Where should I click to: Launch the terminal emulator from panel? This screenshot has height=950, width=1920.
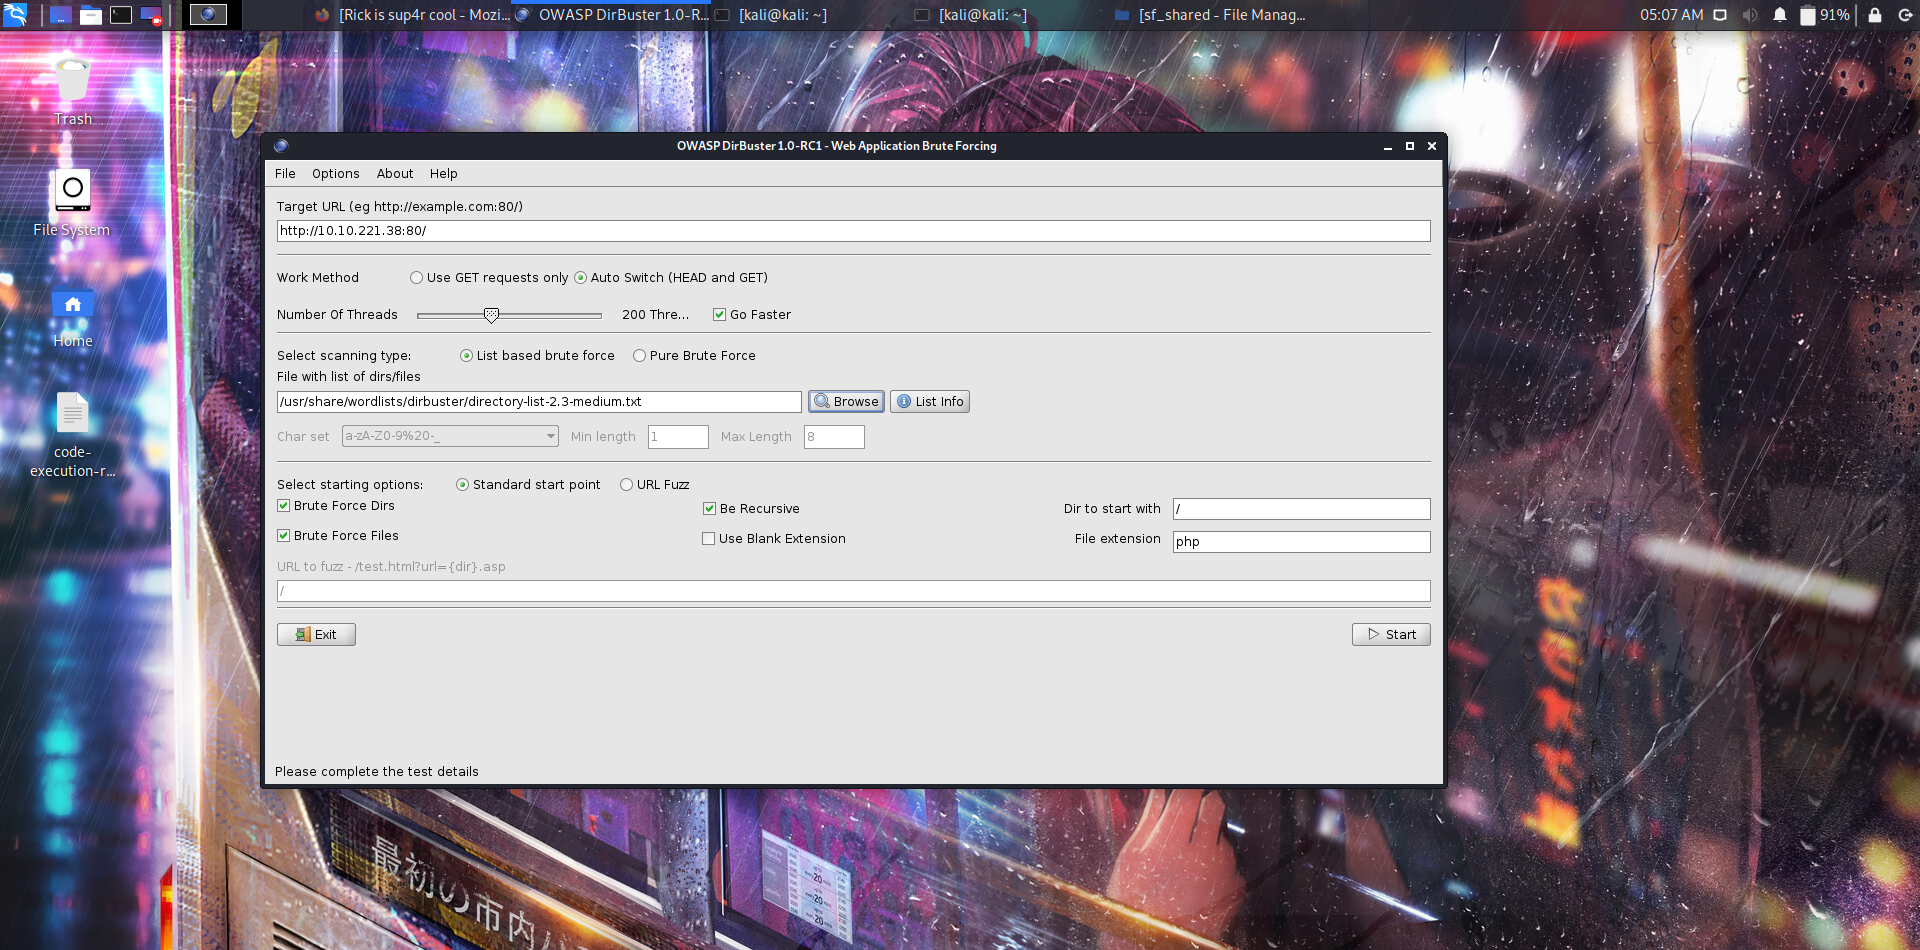point(121,15)
